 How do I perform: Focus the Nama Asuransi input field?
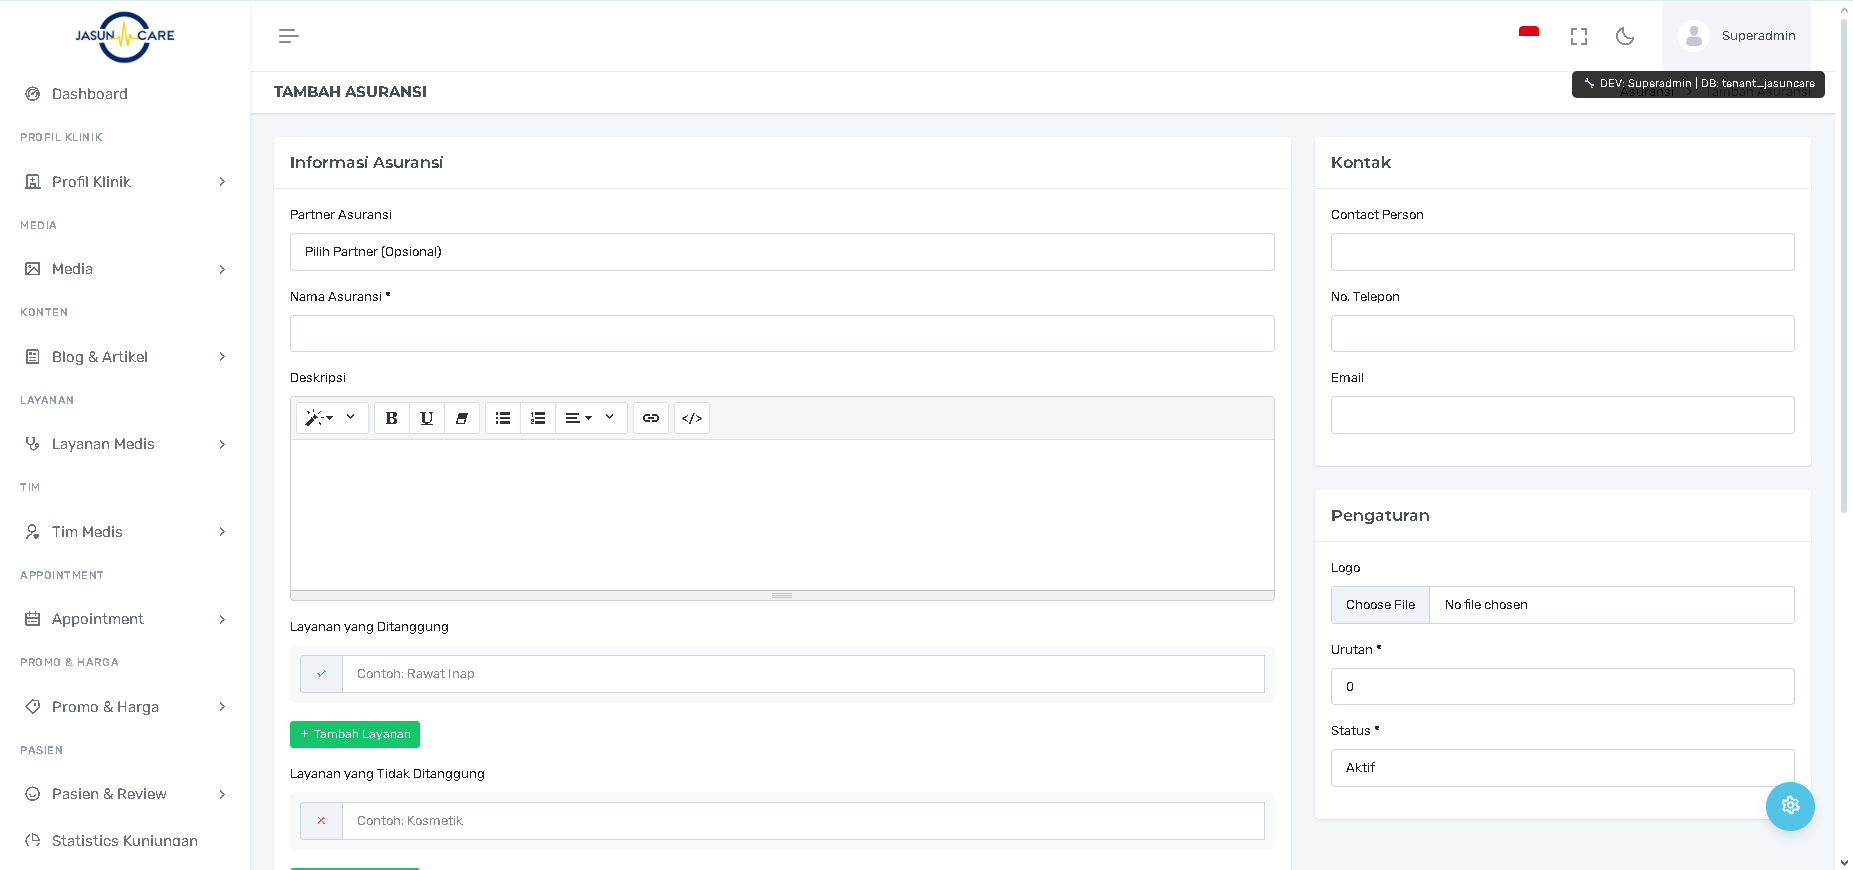(781, 334)
